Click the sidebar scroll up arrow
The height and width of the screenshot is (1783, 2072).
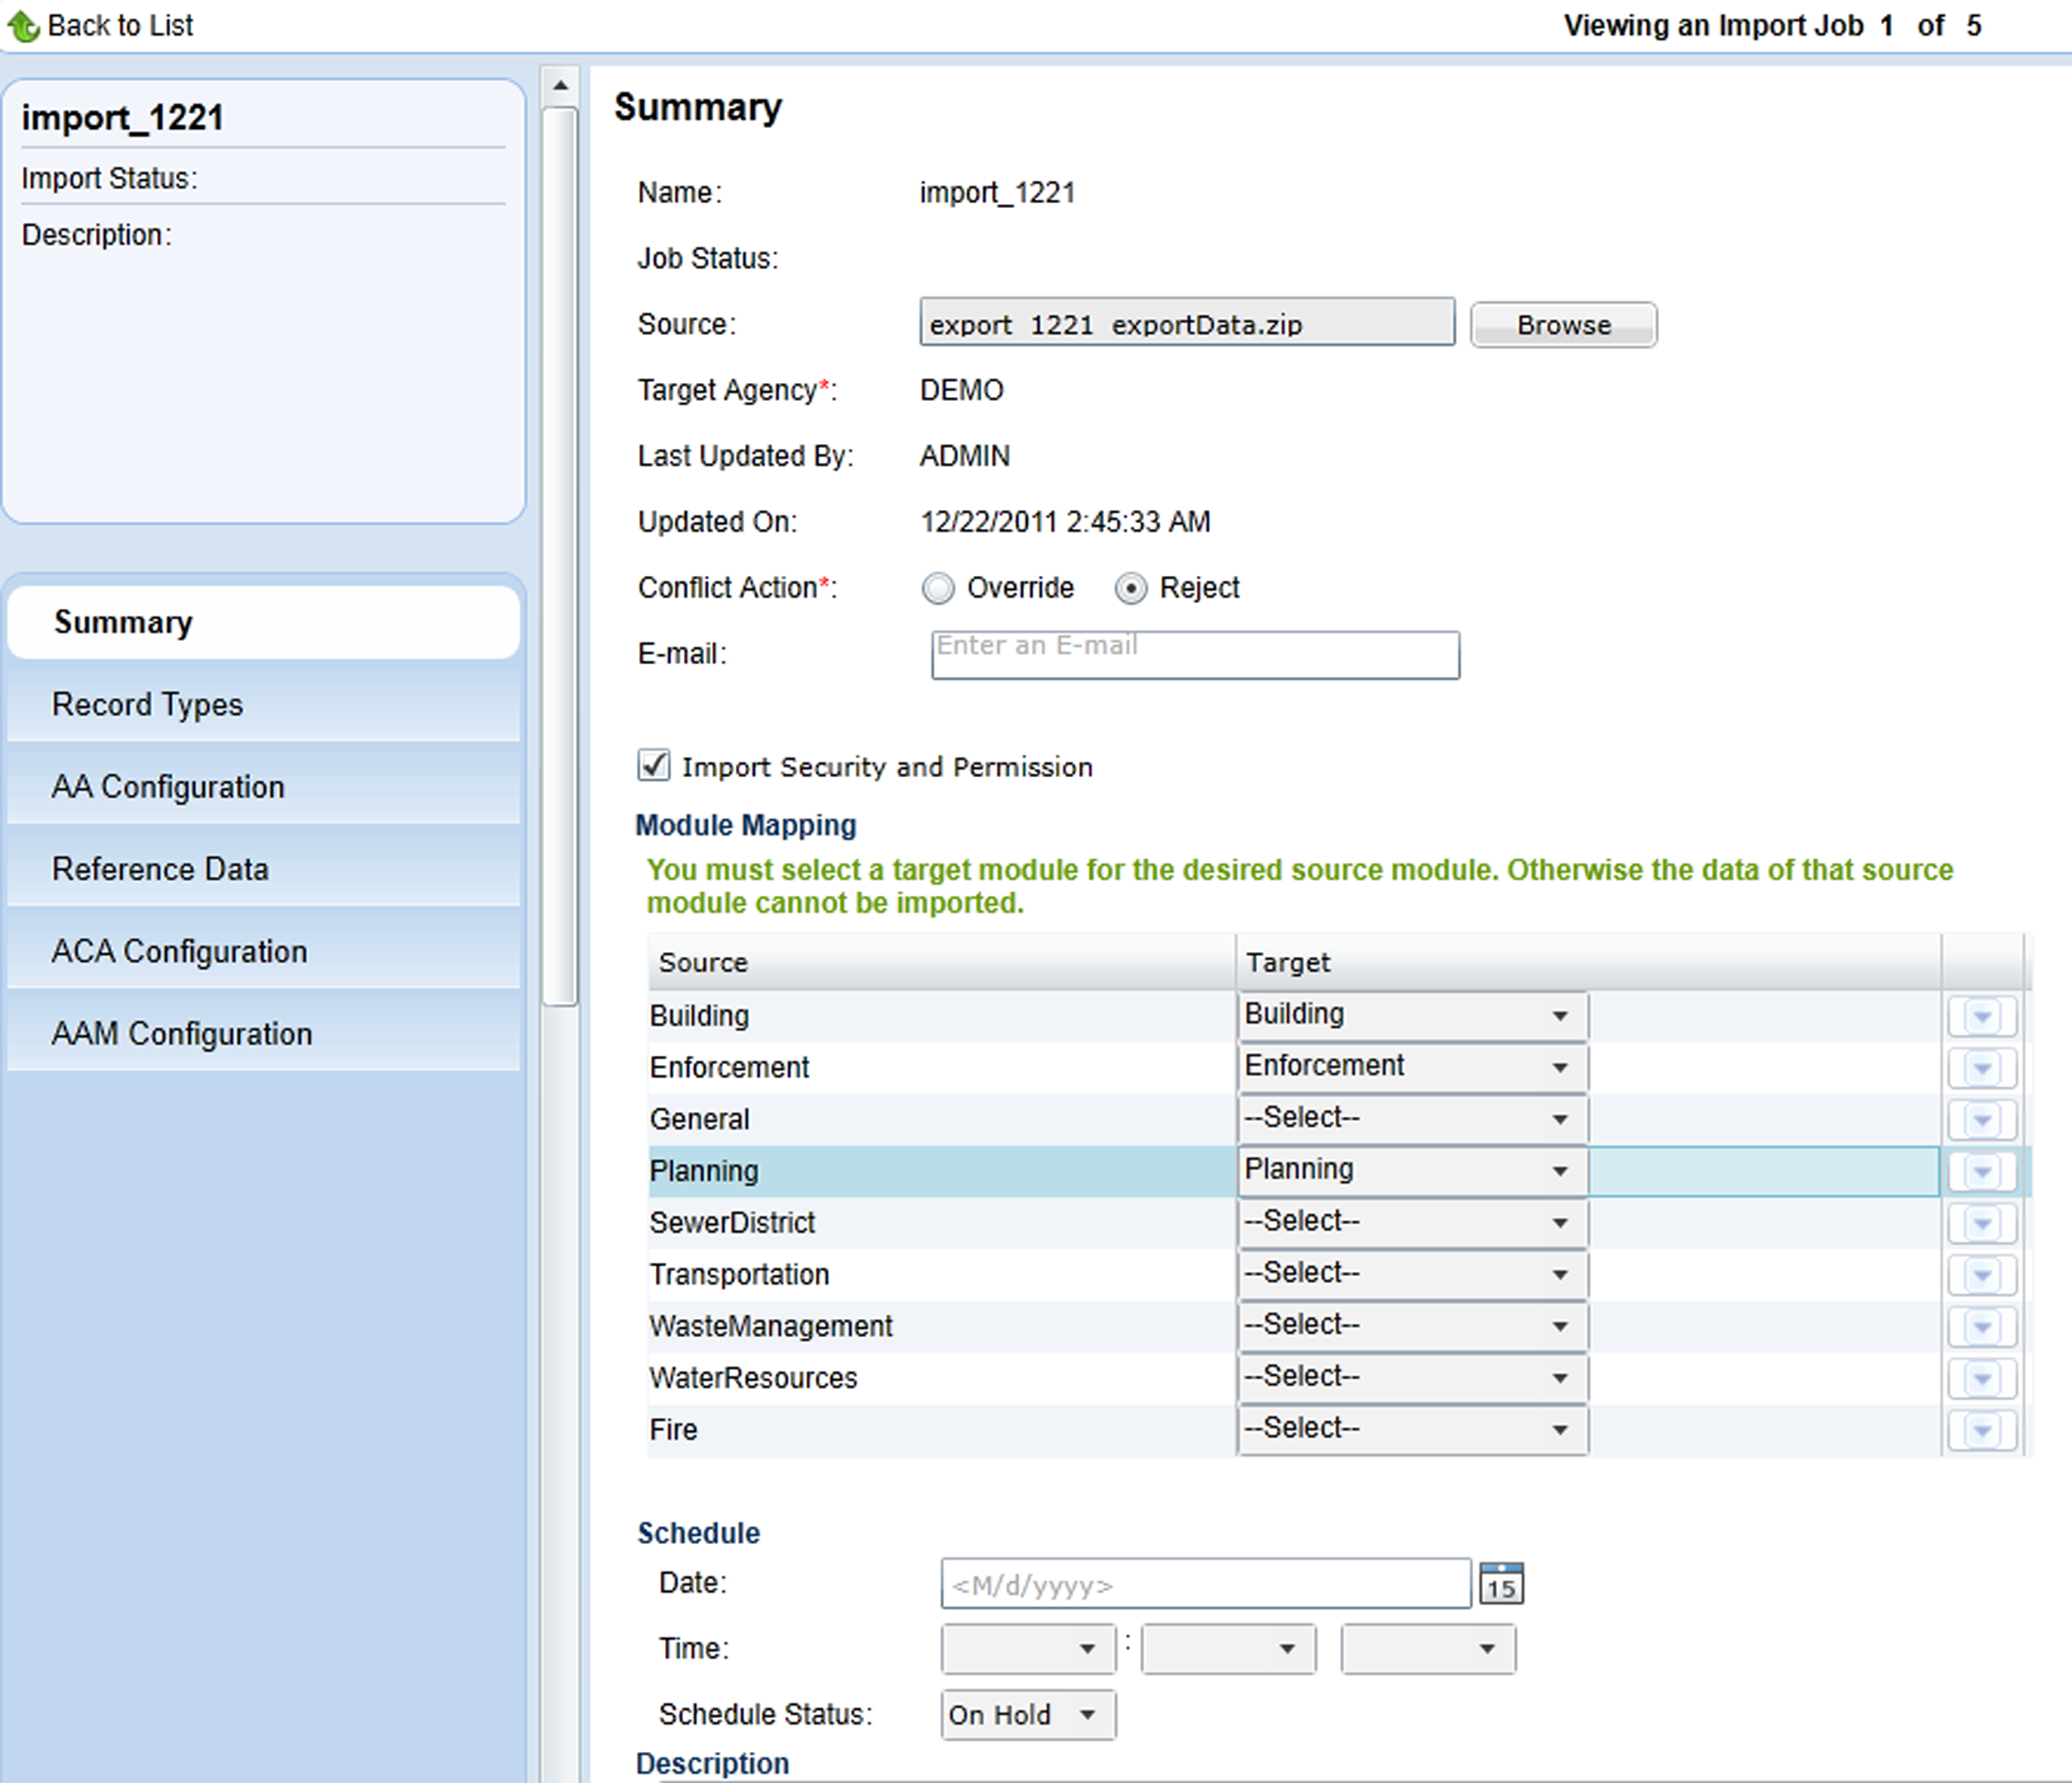point(560,86)
